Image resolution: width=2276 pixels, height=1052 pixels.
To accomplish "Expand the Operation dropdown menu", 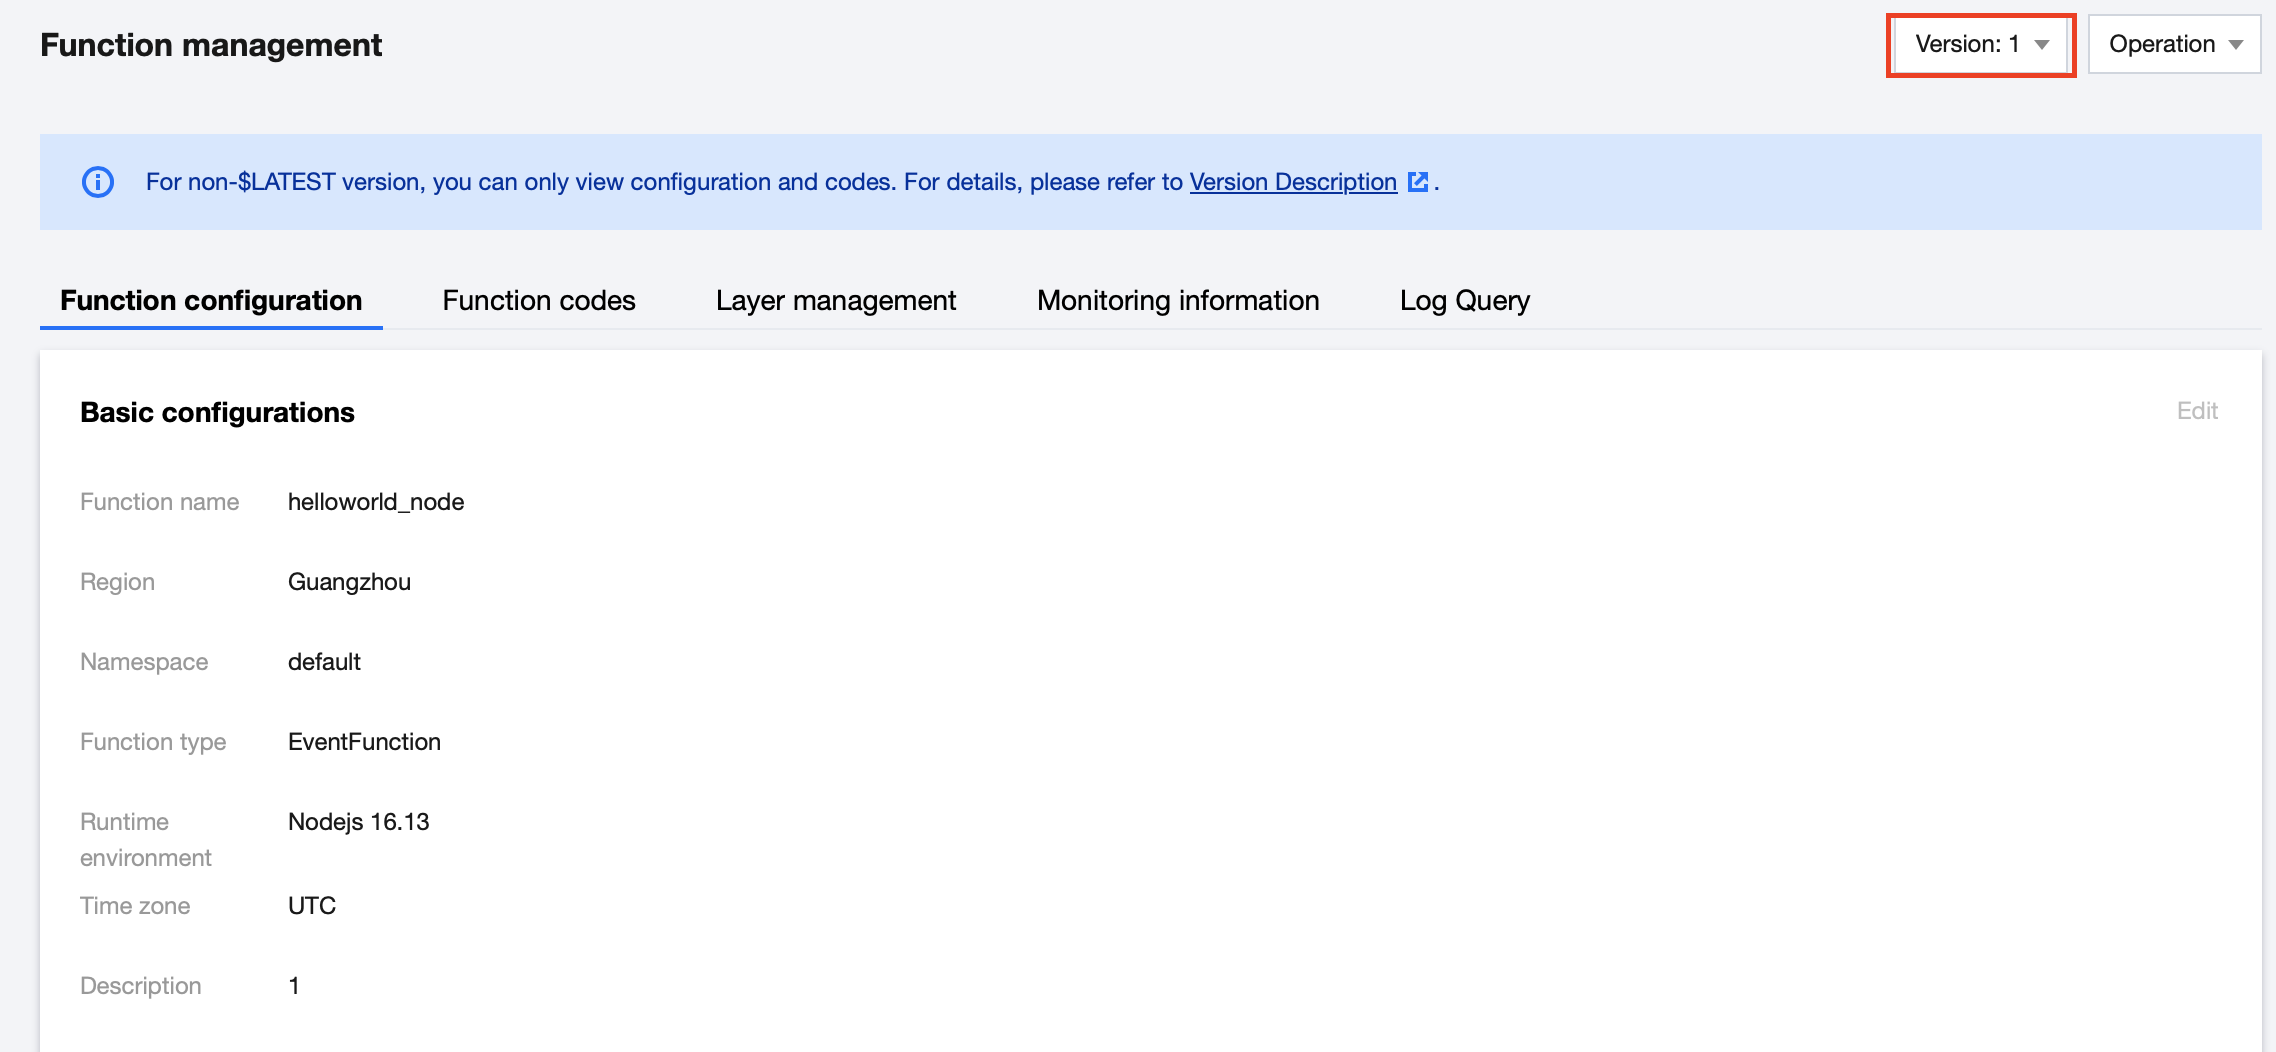I will tap(2174, 44).
